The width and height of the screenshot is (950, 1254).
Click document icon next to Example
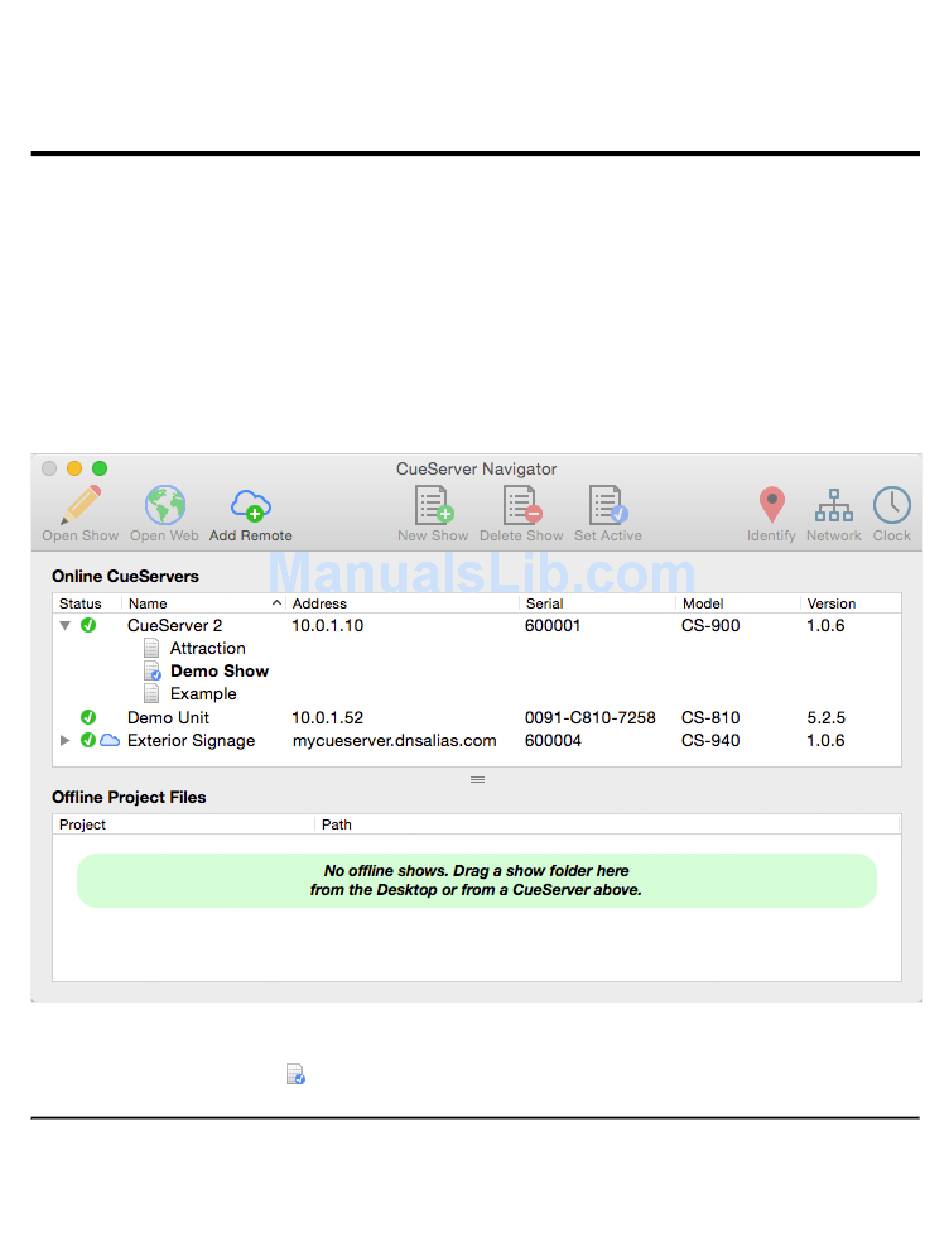151,693
